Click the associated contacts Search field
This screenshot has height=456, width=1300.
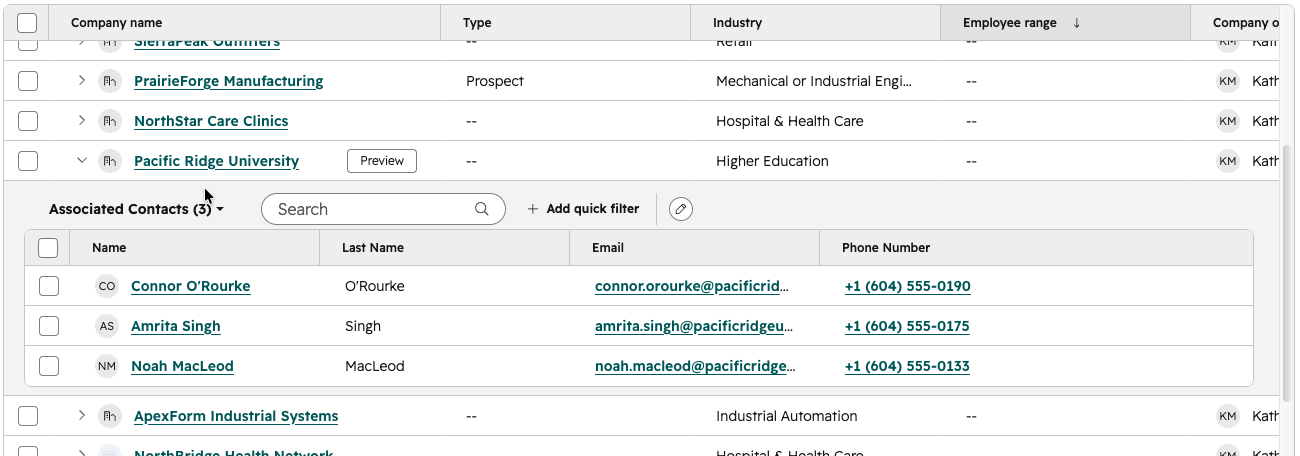click(383, 209)
